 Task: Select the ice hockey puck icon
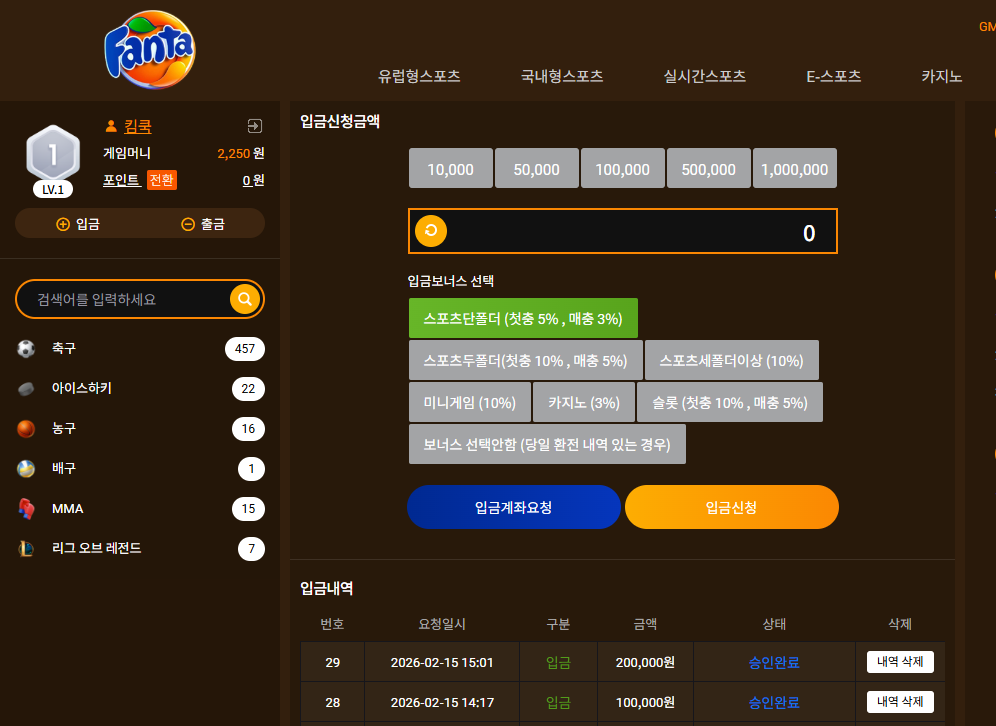(x=26, y=389)
